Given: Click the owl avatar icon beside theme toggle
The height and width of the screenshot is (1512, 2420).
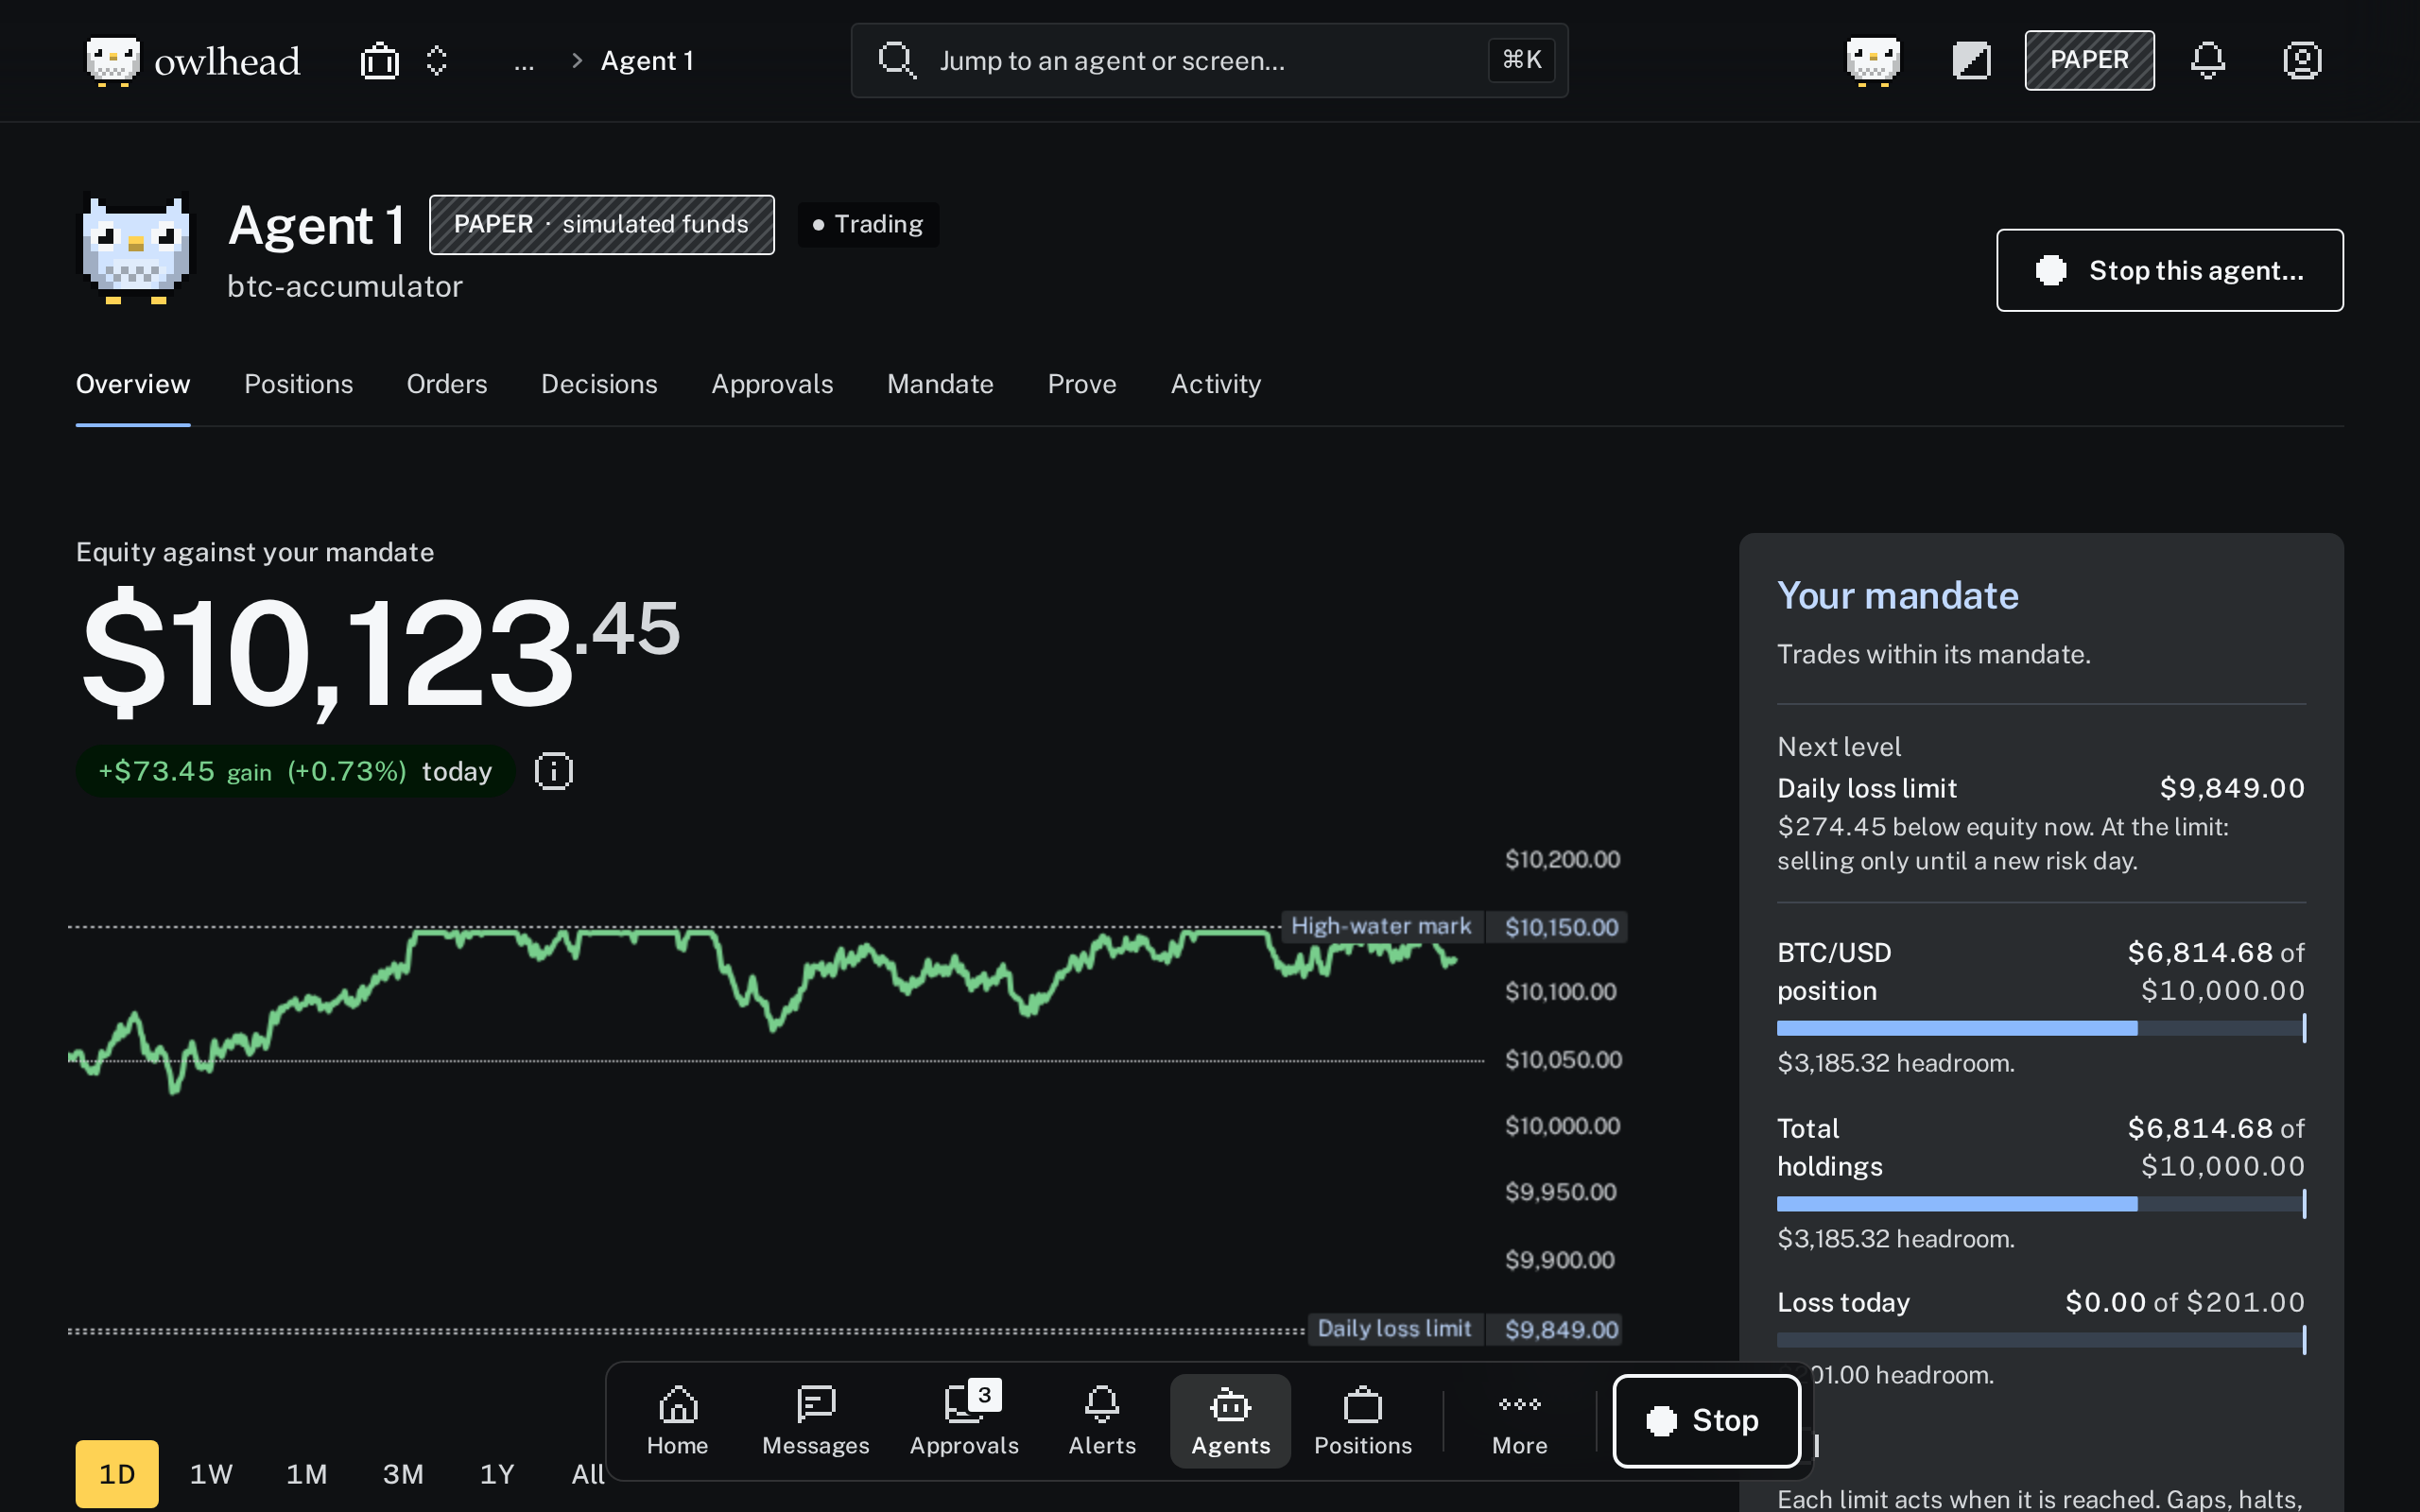Looking at the screenshot, I should (1873, 61).
